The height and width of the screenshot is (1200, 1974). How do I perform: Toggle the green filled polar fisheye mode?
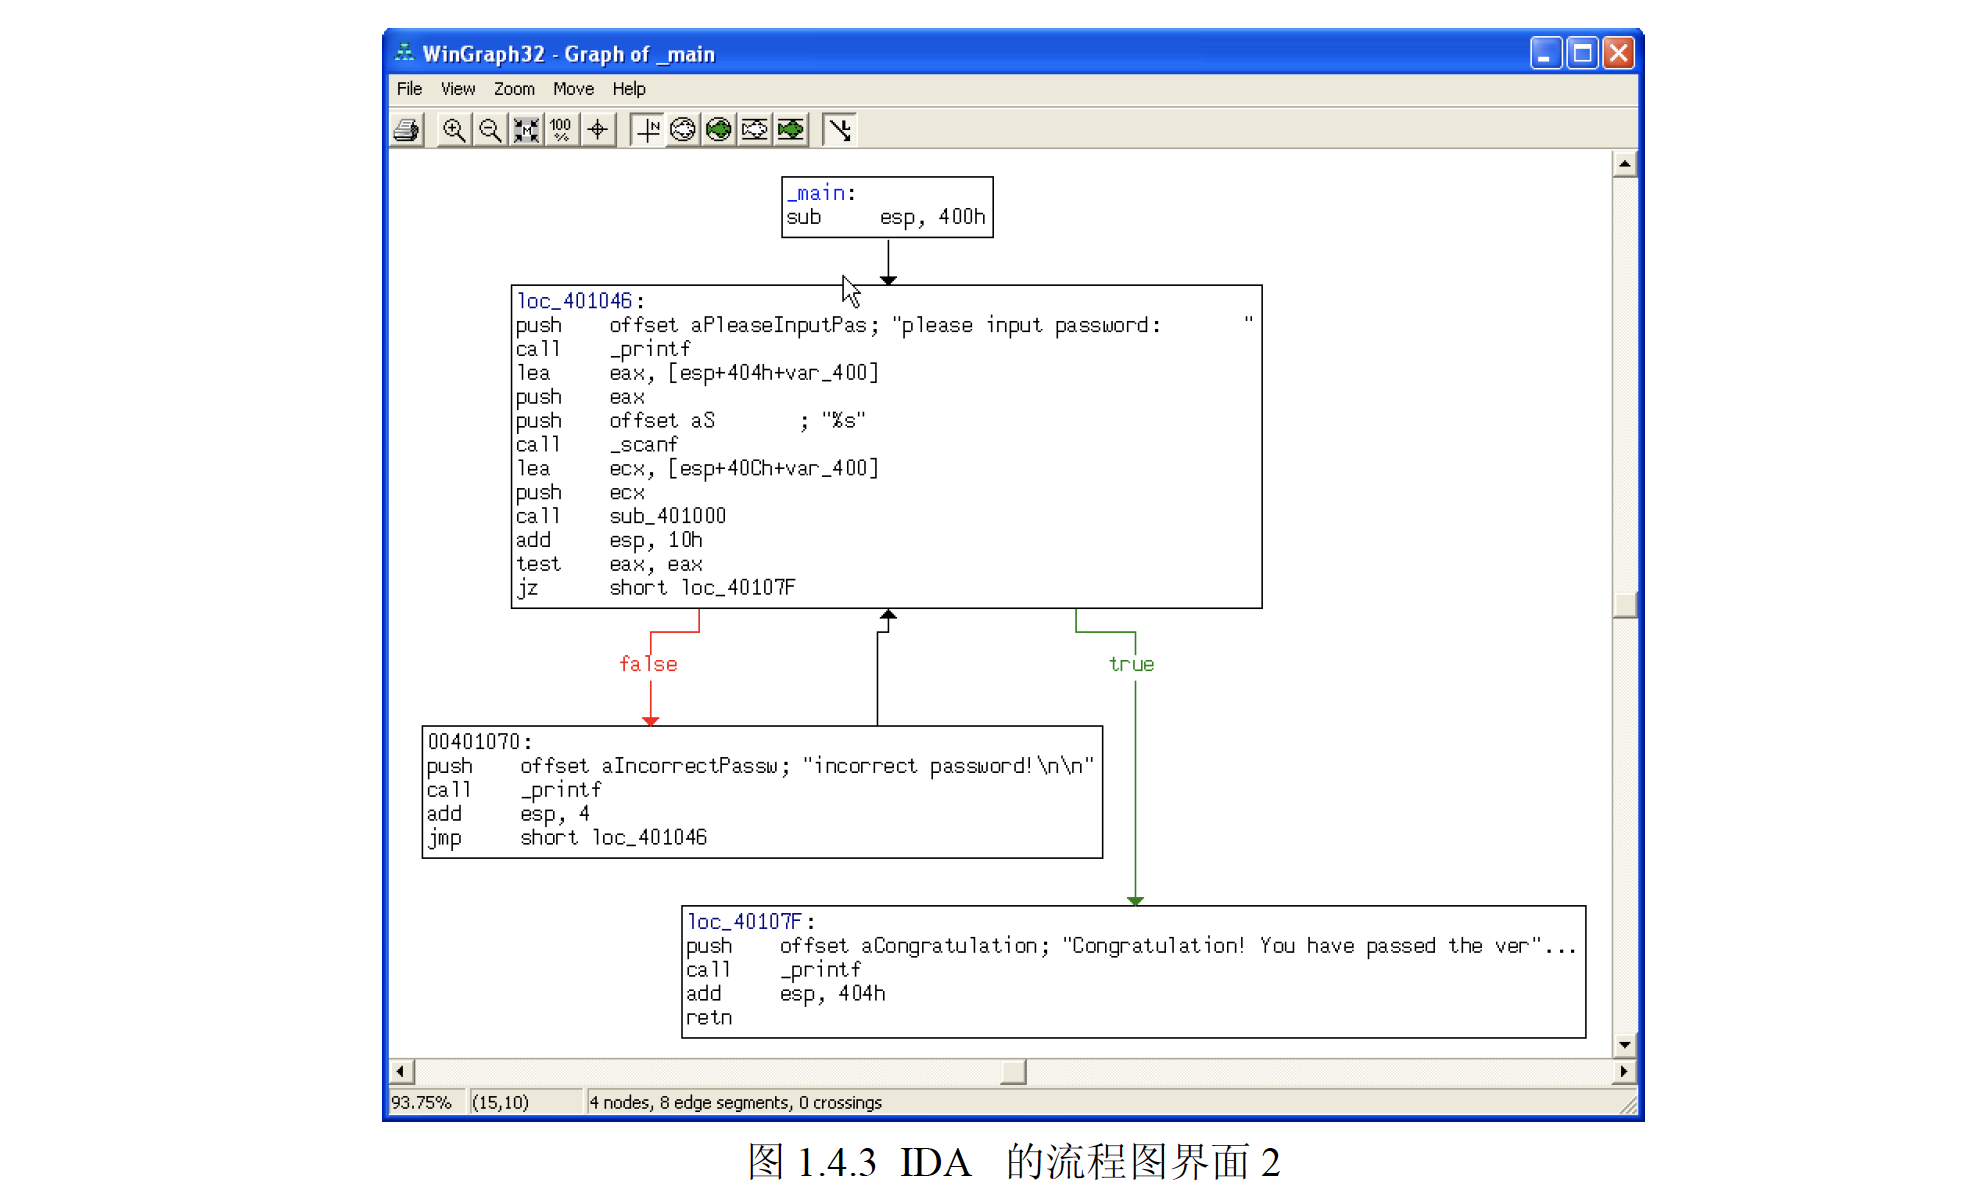[719, 130]
